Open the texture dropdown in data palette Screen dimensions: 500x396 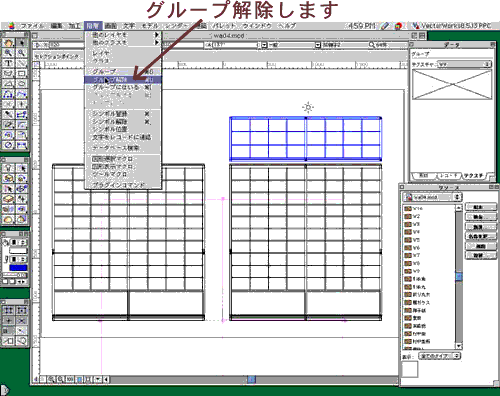coord(464,64)
